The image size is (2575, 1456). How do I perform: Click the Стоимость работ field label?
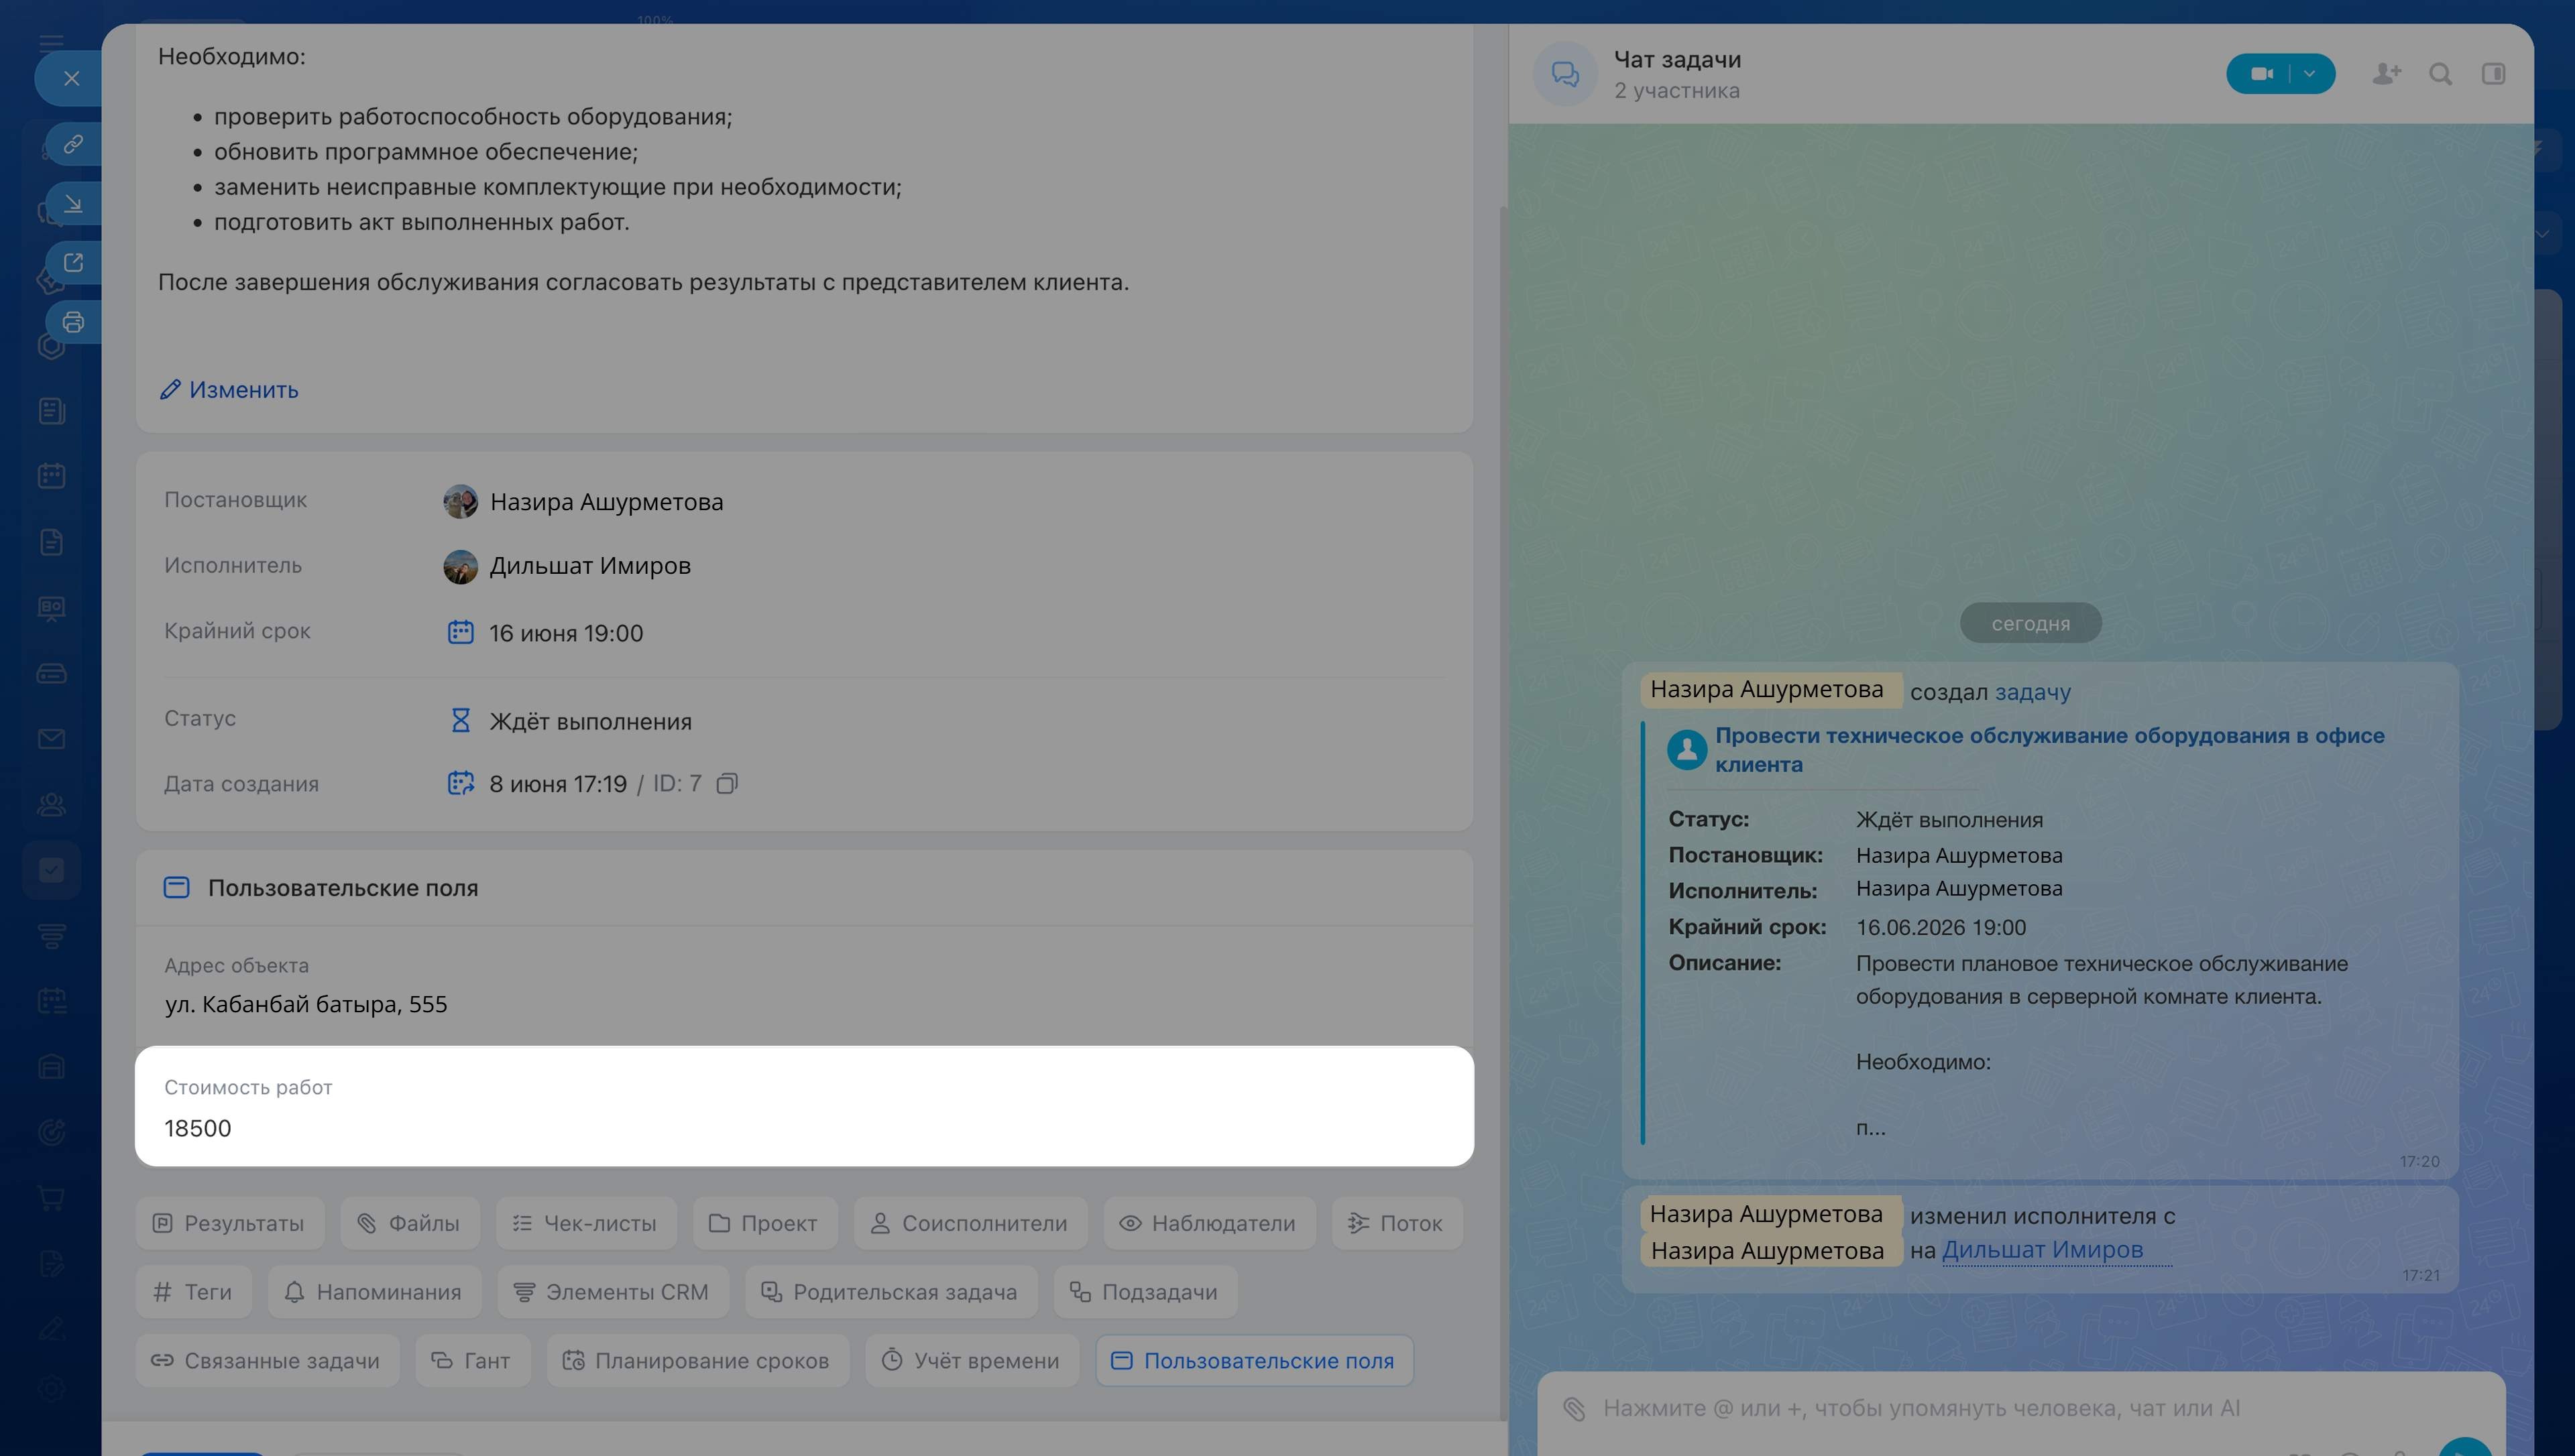click(x=248, y=1087)
